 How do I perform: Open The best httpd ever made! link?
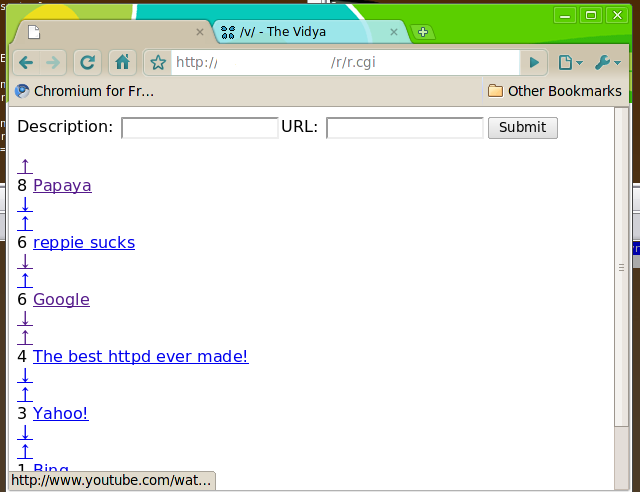(x=141, y=356)
